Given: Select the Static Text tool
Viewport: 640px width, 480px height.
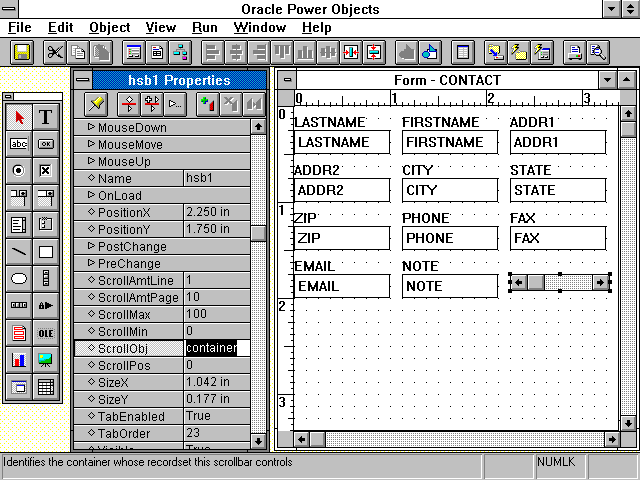Looking at the screenshot, I should (x=46, y=117).
